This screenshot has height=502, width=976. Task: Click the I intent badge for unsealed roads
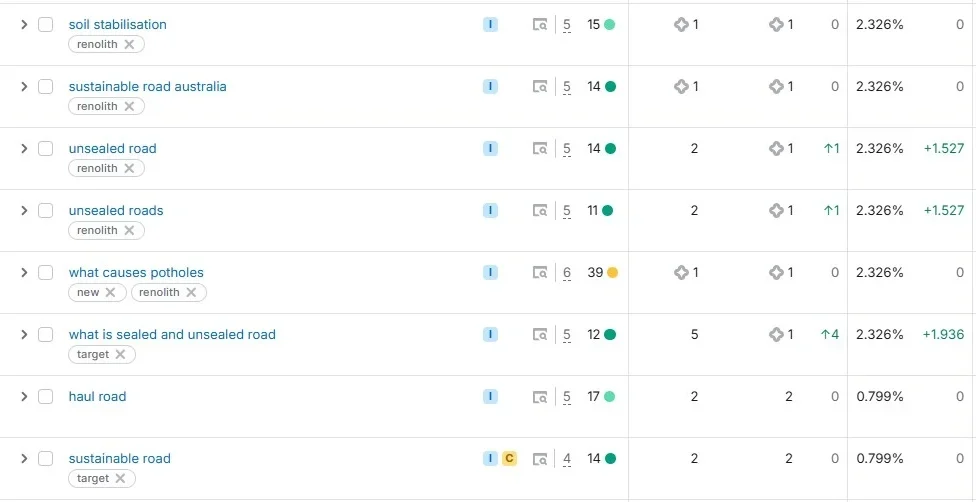[x=490, y=211]
